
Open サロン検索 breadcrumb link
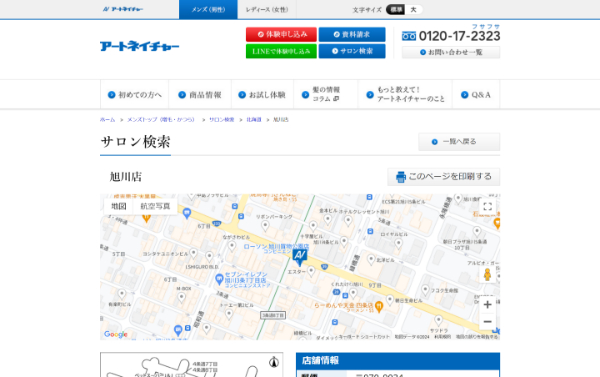222,120
